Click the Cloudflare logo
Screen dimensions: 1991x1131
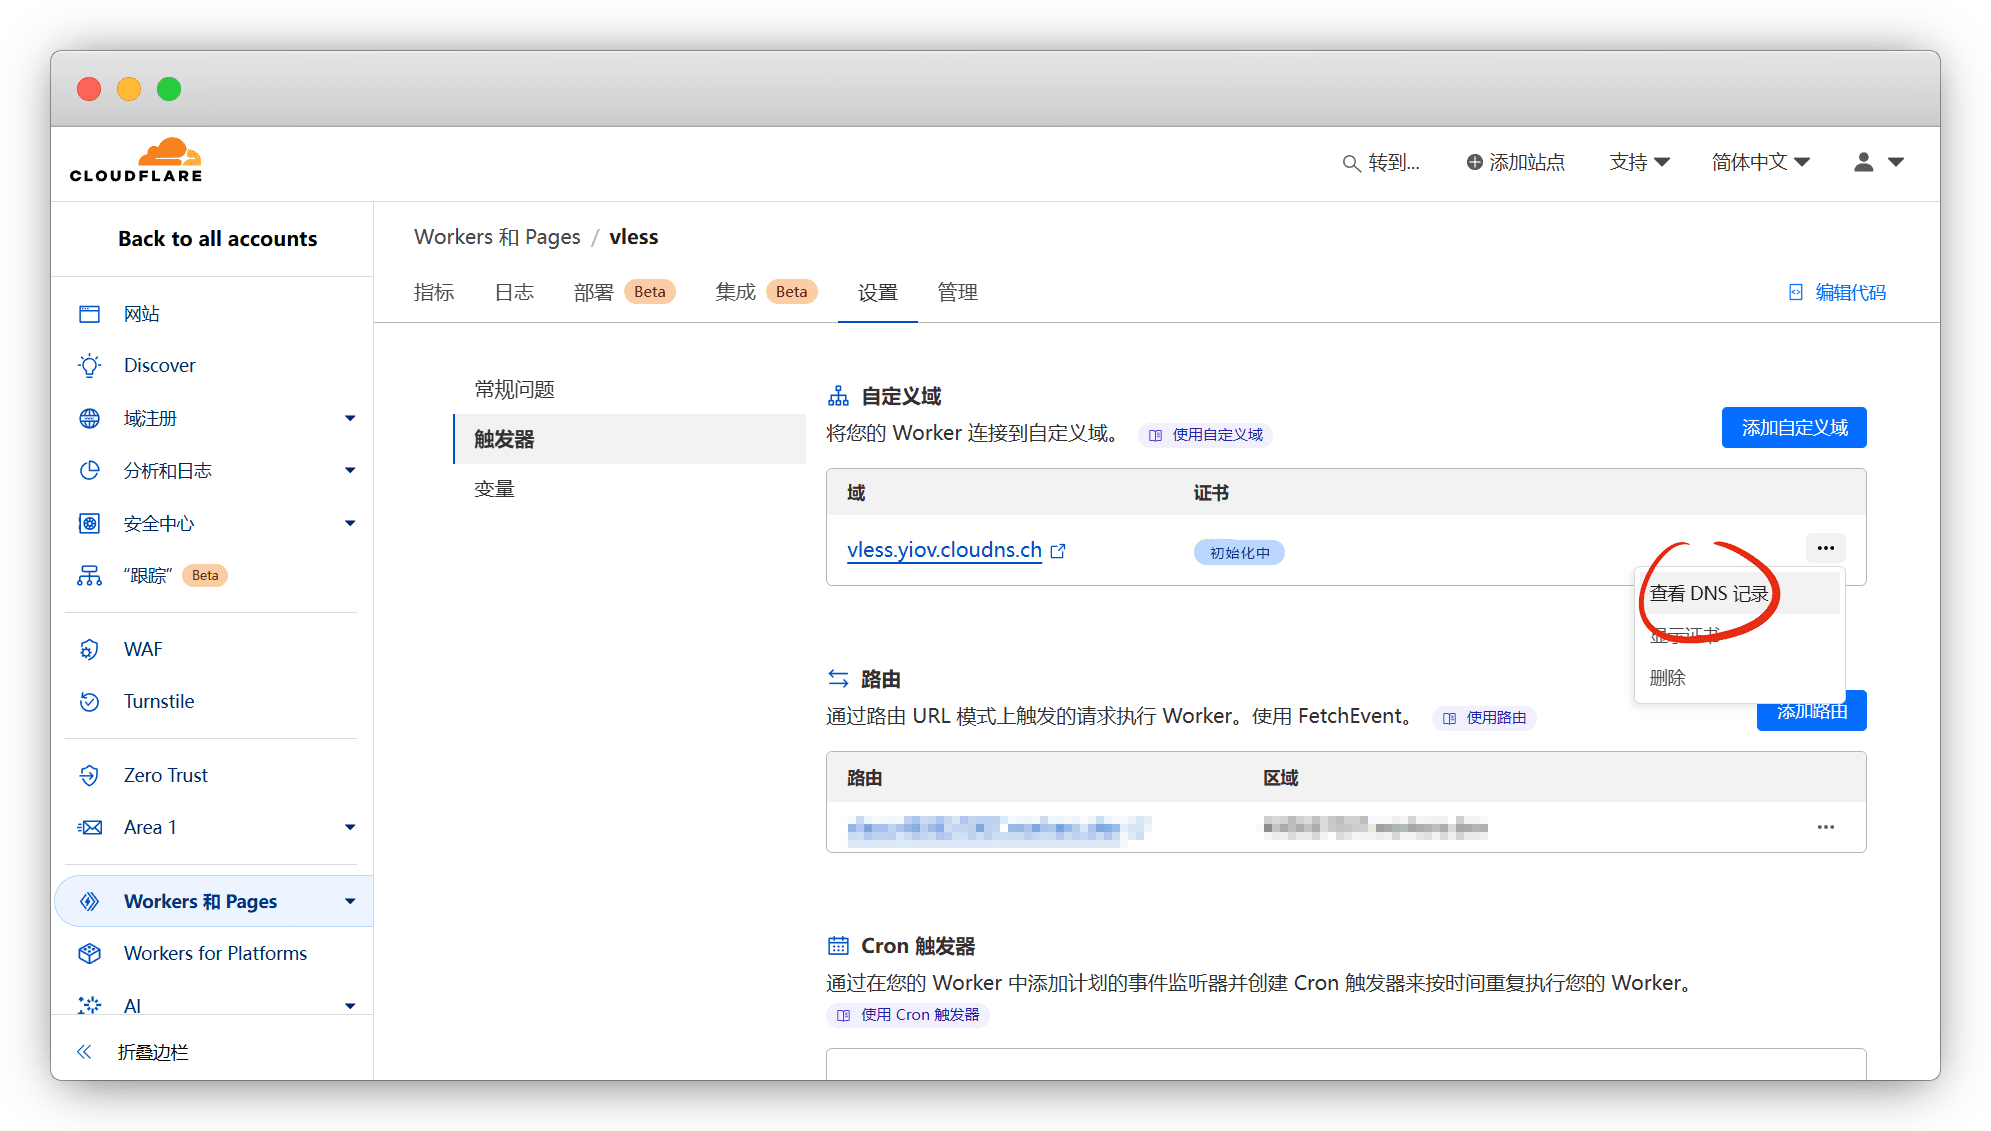click(x=136, y=161)
